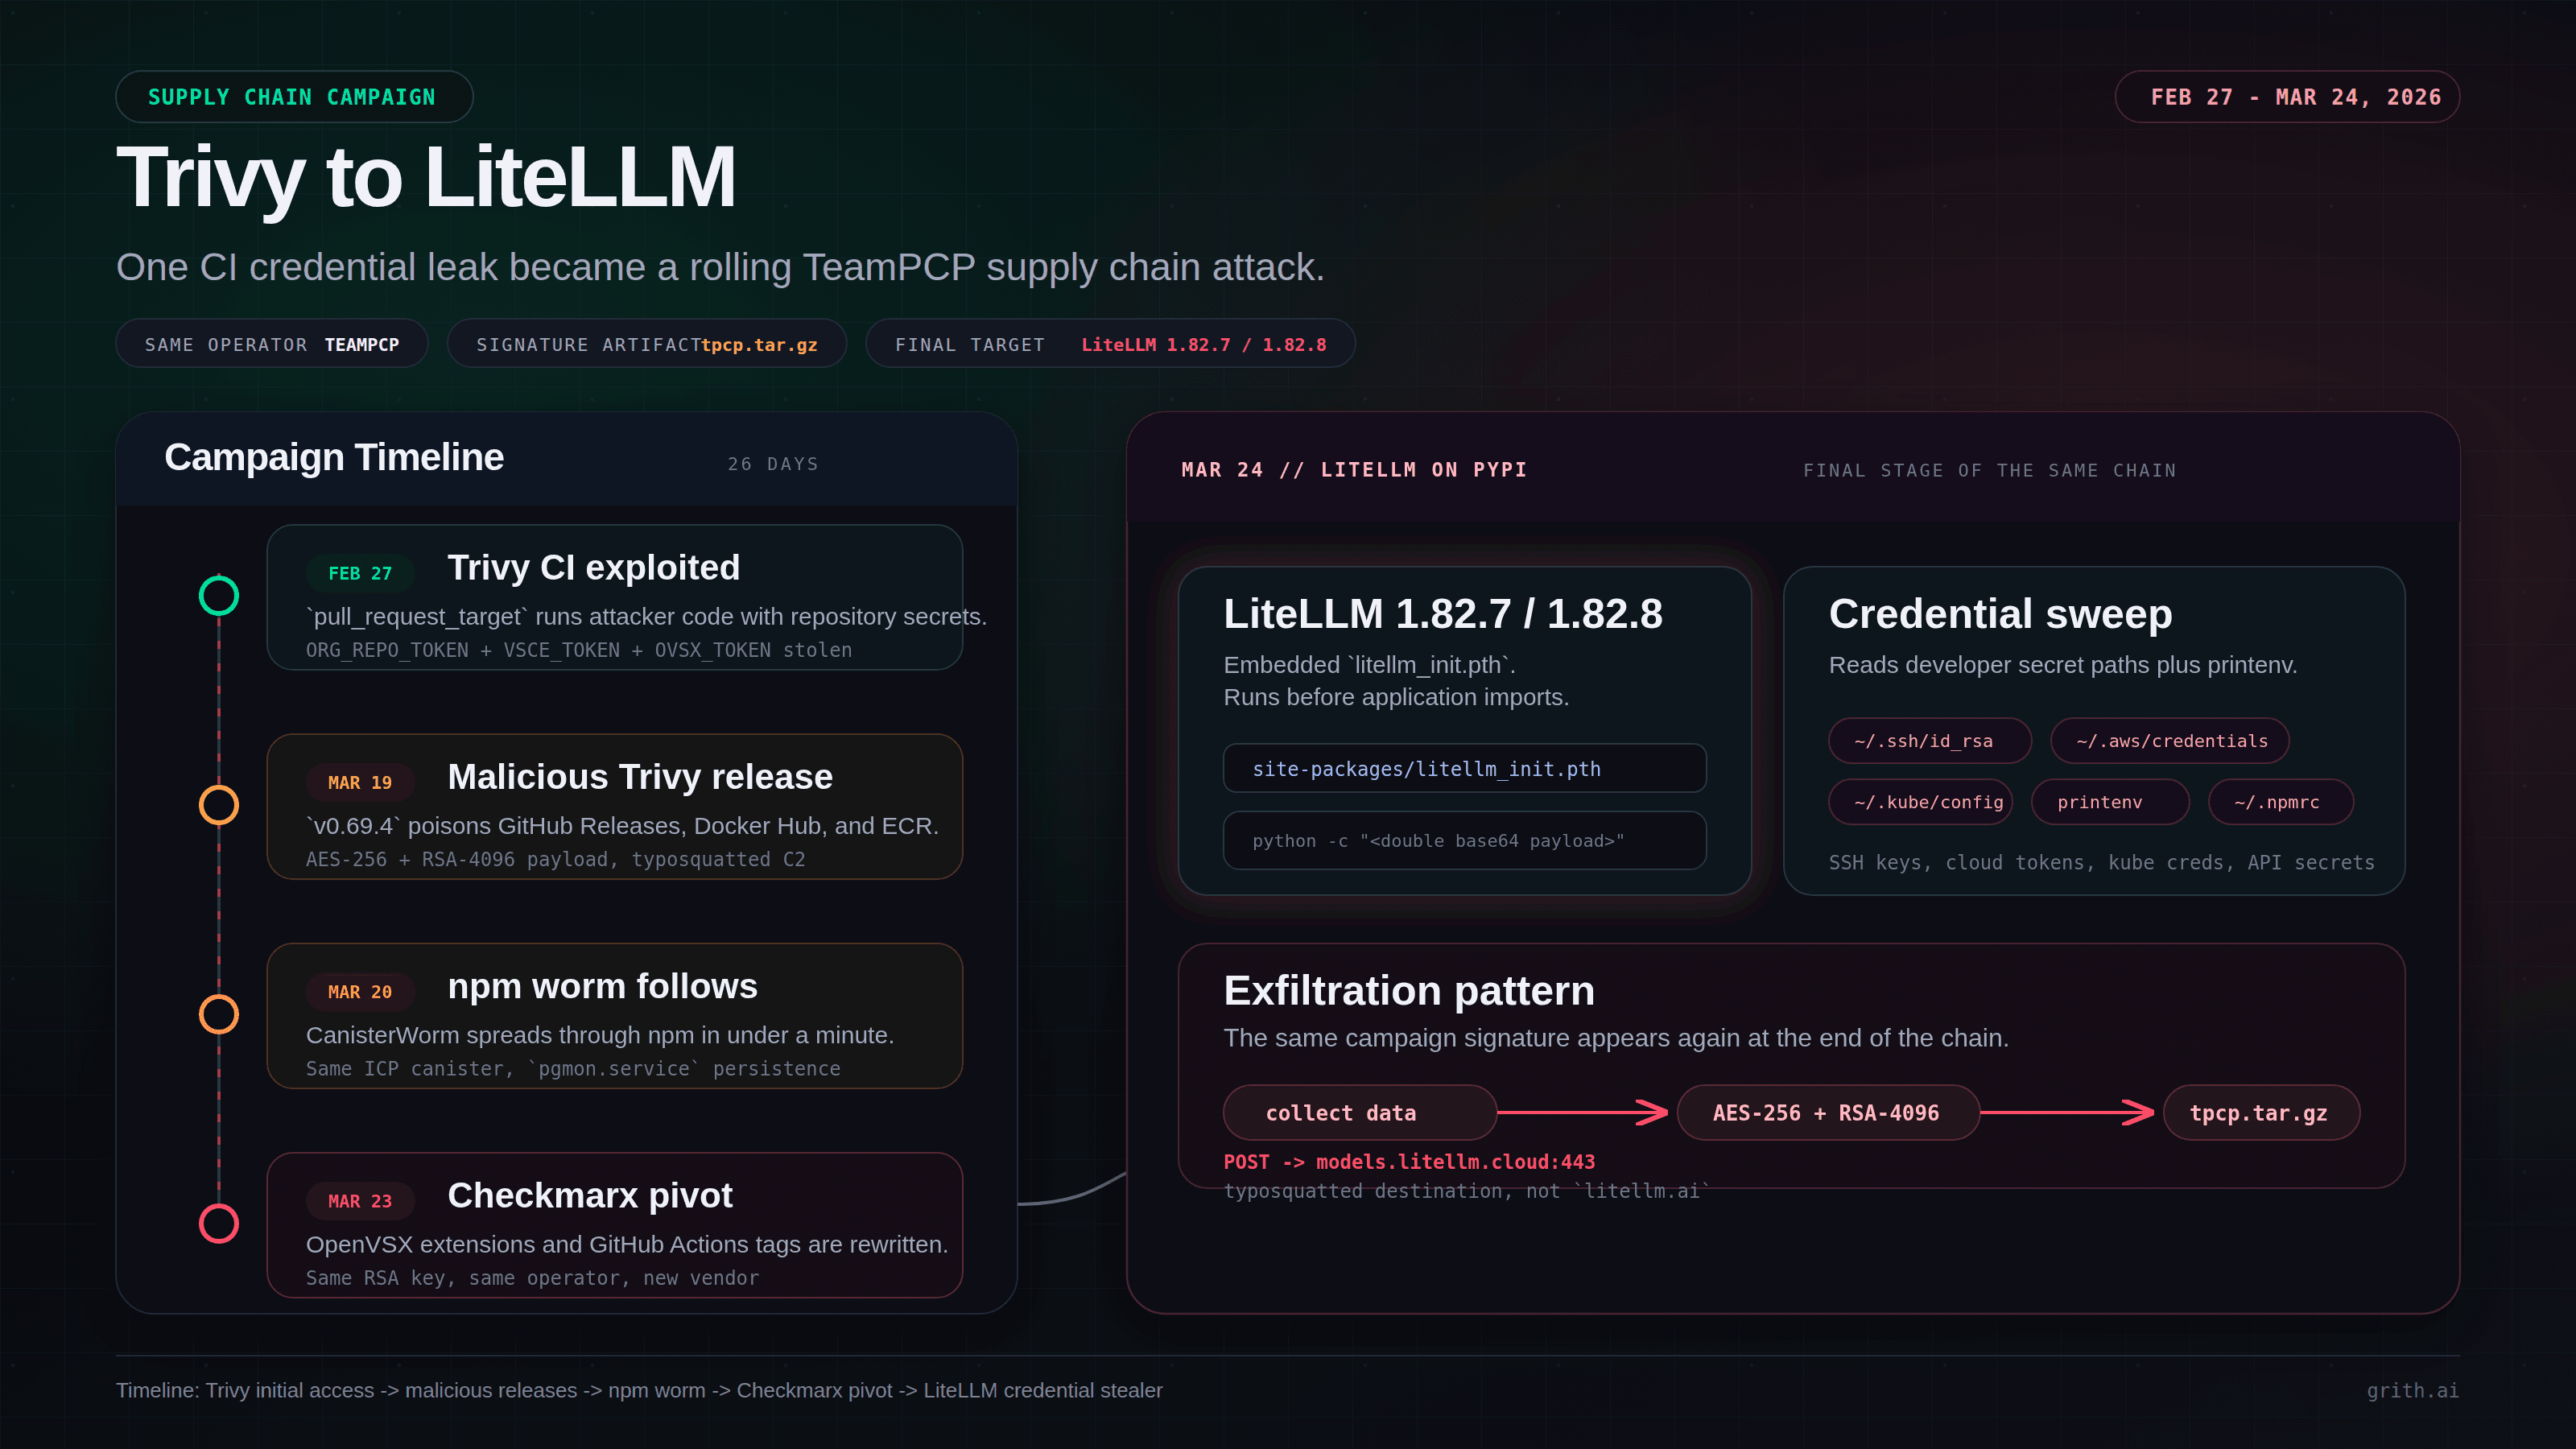The height and width of the screenshot is (1449, 2576).
Task: Click the printenv chip
Action: pos(2109,802)
